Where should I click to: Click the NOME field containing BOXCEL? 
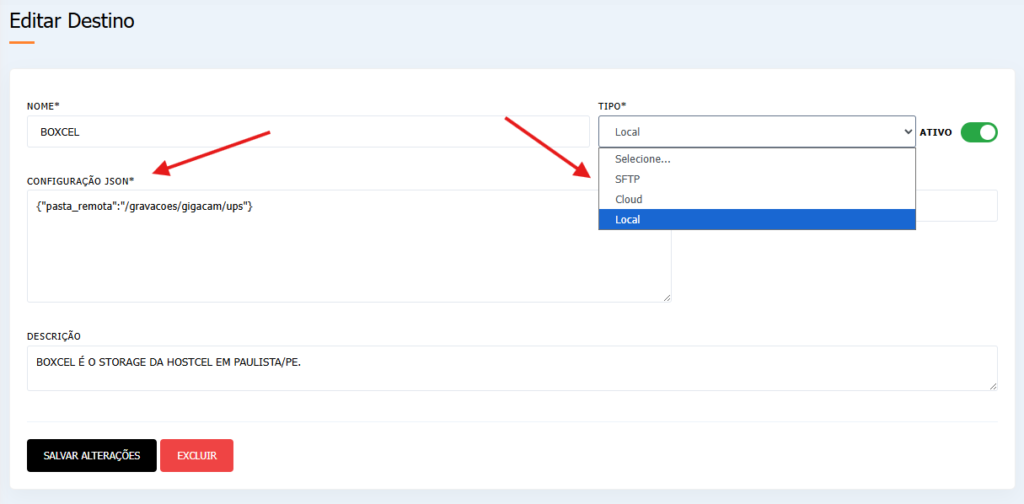(x=308, y=132)
